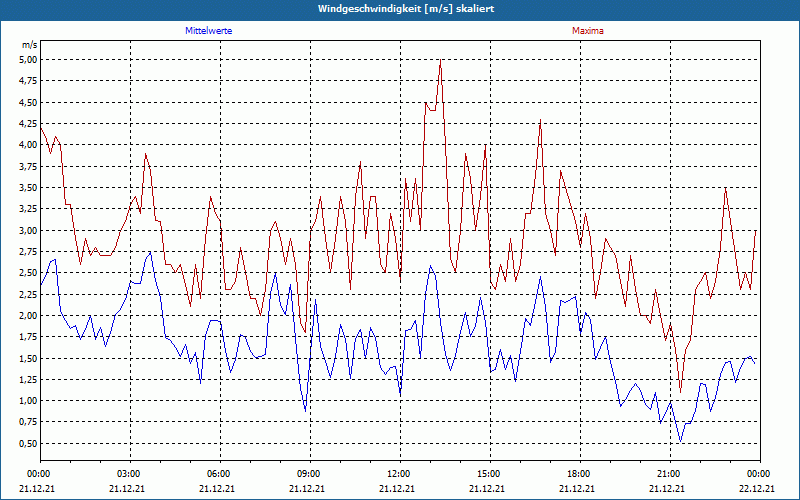Click the 1,75 y-axis label
800x500 pixels.
[x=29, y=337]
